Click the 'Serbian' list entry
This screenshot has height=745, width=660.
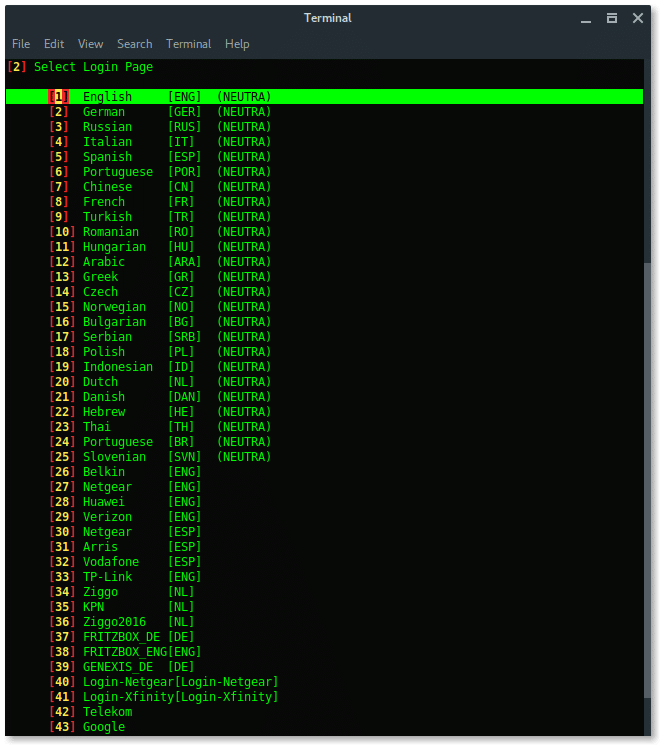pos(107,337)
